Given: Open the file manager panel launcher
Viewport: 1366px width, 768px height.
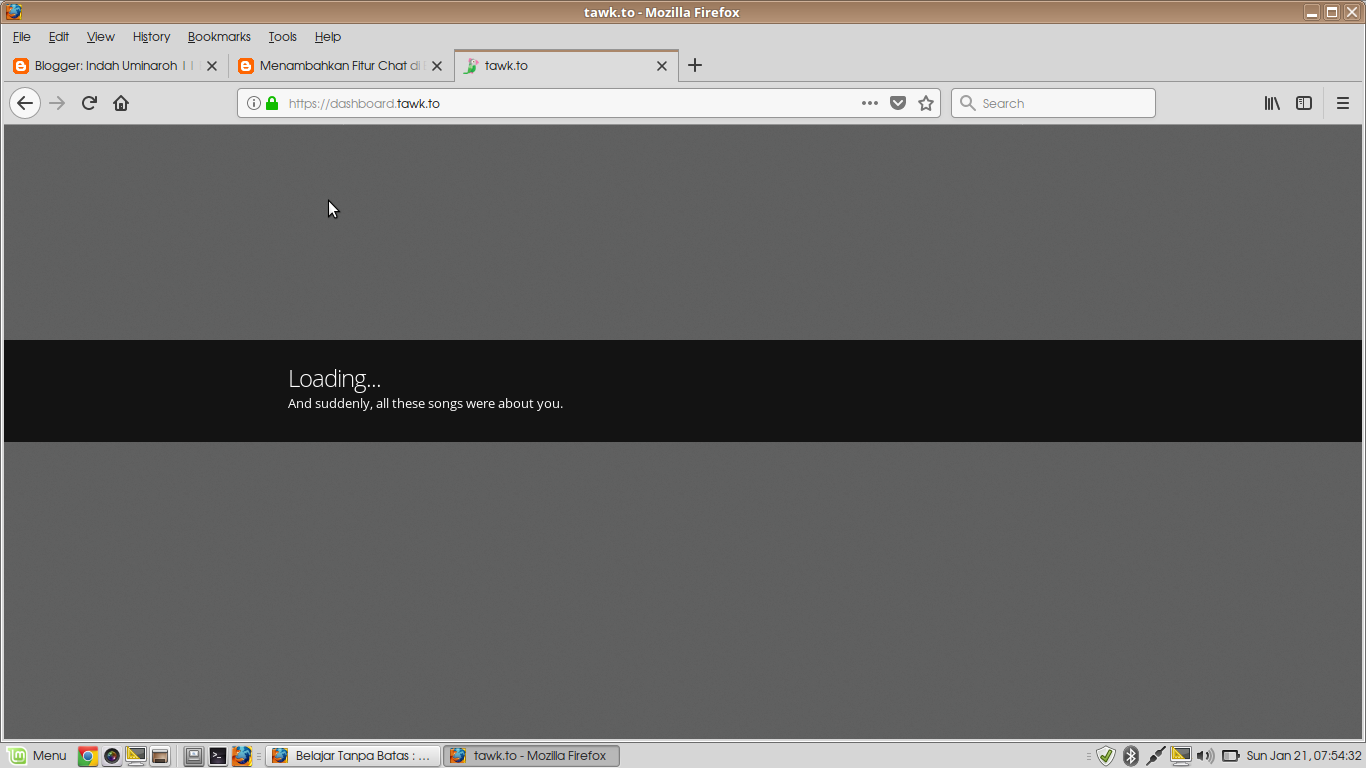Looking at the screenshot, I should 160,756.
